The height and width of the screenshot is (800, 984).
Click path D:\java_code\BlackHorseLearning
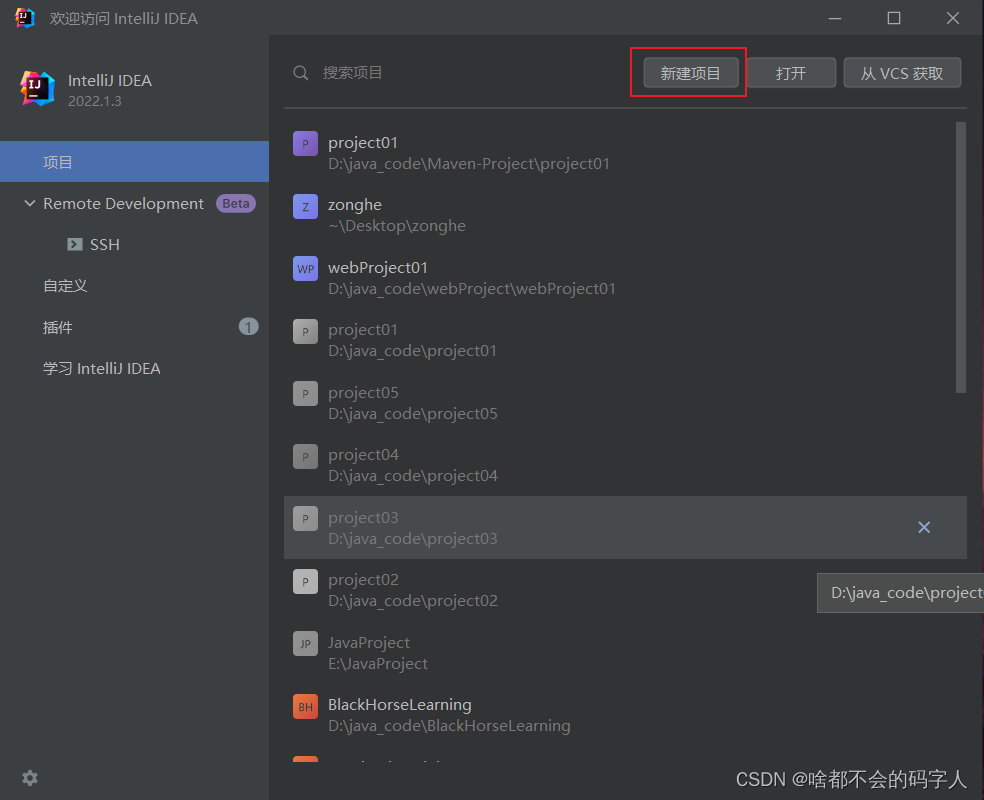(x=449, y=726)
